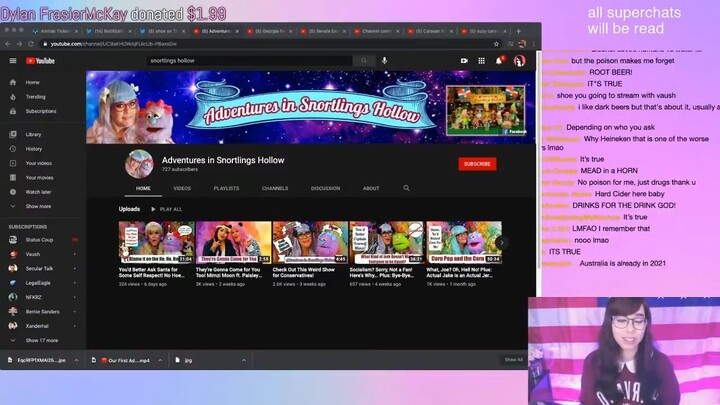Open the notifications bell
Screen dimensions: 720x405
click(x=499, y=61)
